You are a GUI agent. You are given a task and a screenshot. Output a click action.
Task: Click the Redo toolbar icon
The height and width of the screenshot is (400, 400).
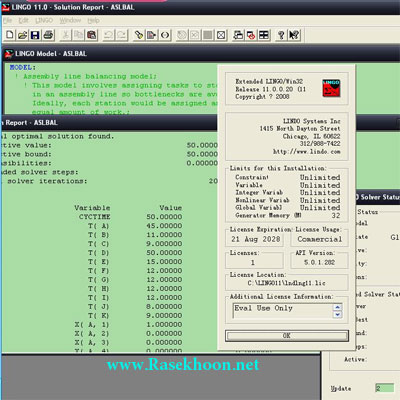[122, 35]
